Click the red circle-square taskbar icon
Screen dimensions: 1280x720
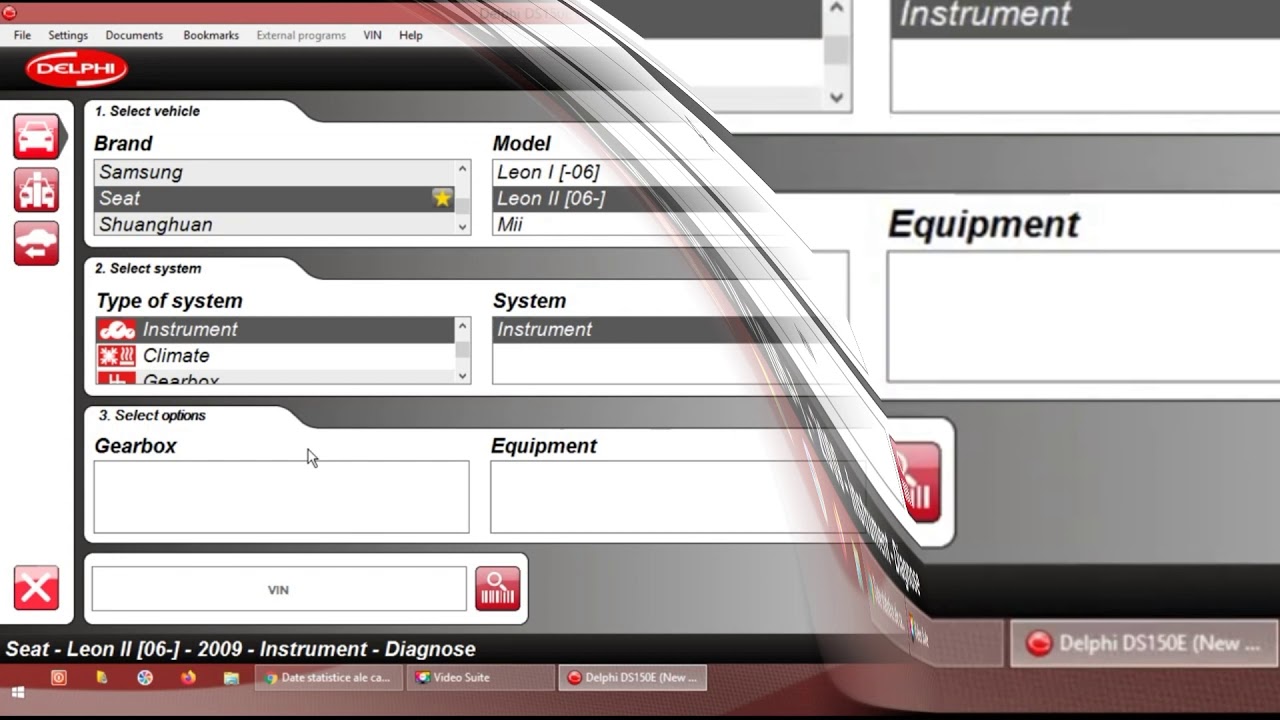click(x=59, y=678)
